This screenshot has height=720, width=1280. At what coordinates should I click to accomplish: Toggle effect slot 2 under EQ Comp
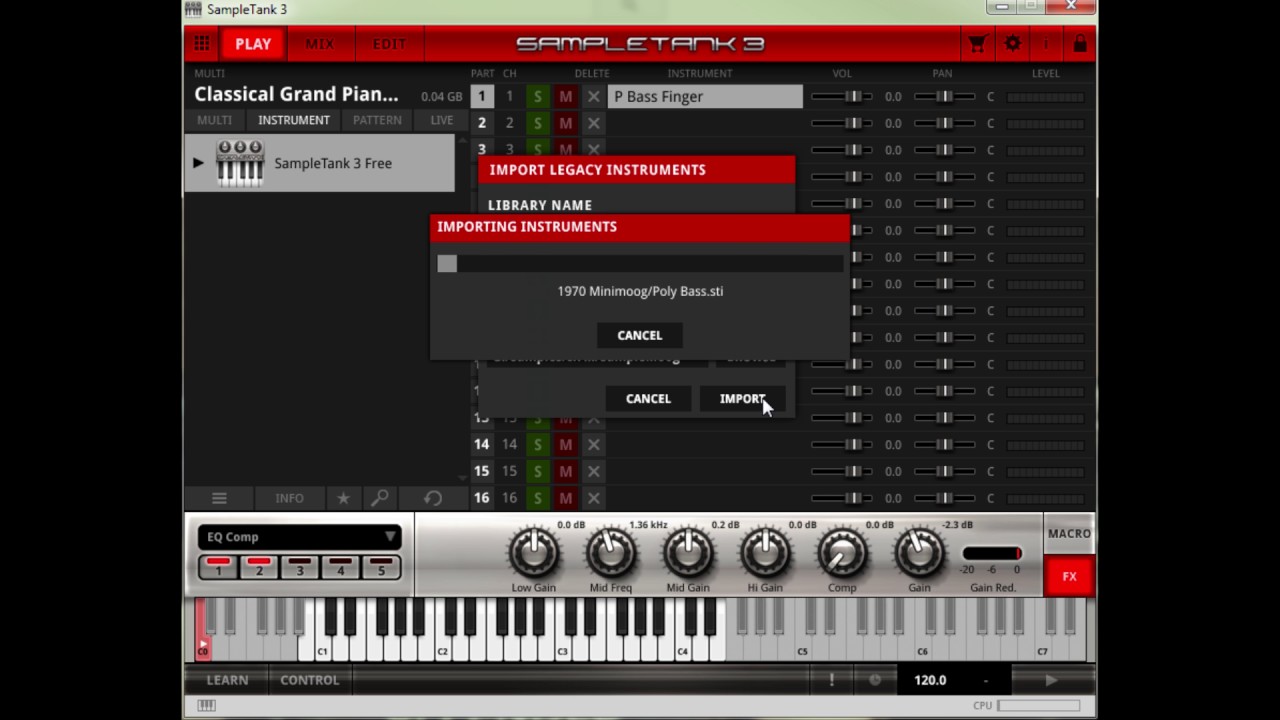coord(259,567)
